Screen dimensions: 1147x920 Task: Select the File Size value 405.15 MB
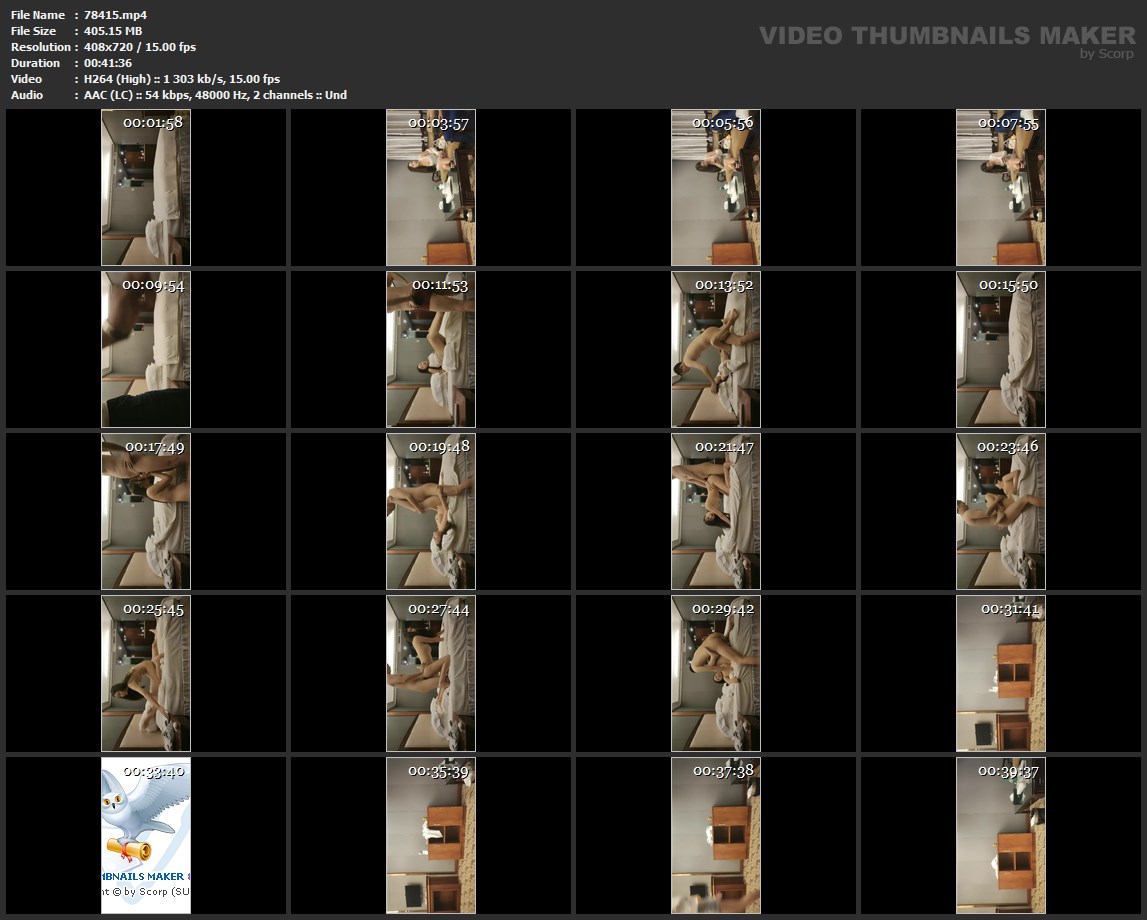[x=113, y=31]
